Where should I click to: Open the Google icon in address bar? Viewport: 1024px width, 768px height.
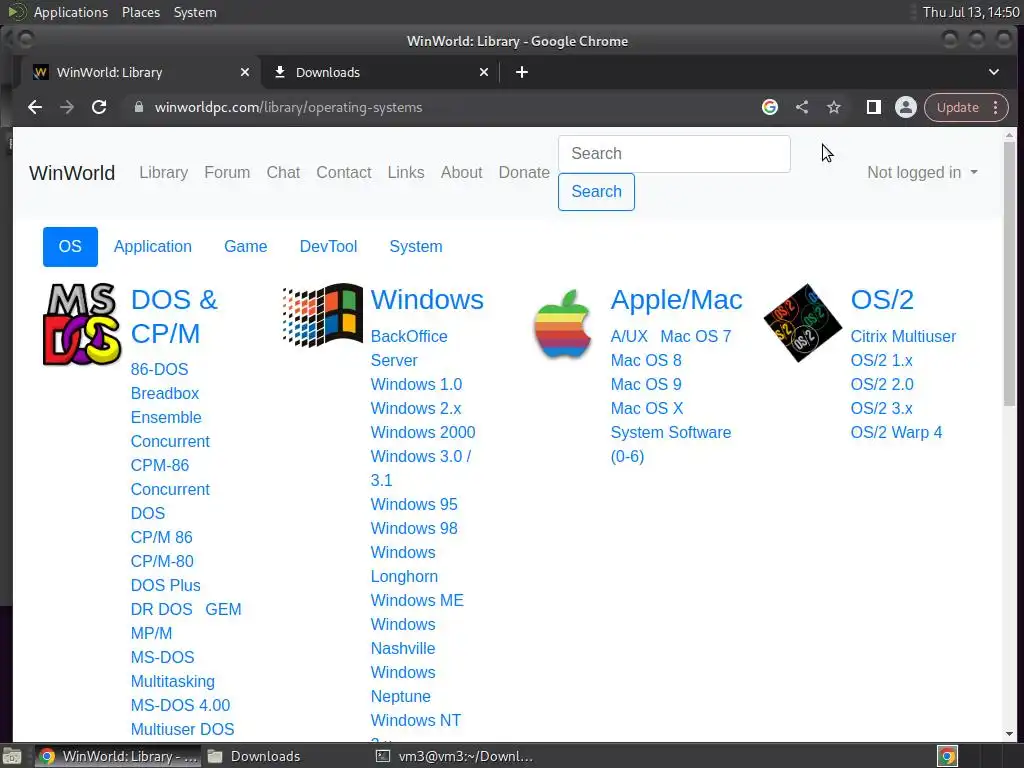(770, 107)
